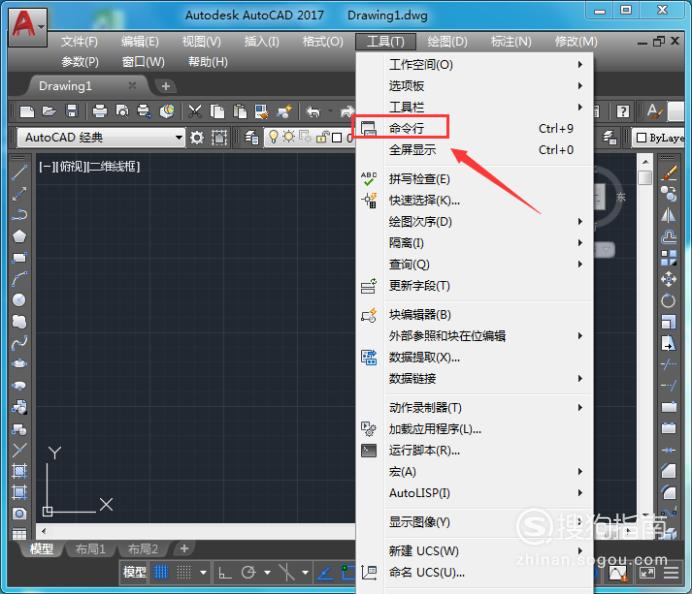Click the Open file folder icon

49,111
